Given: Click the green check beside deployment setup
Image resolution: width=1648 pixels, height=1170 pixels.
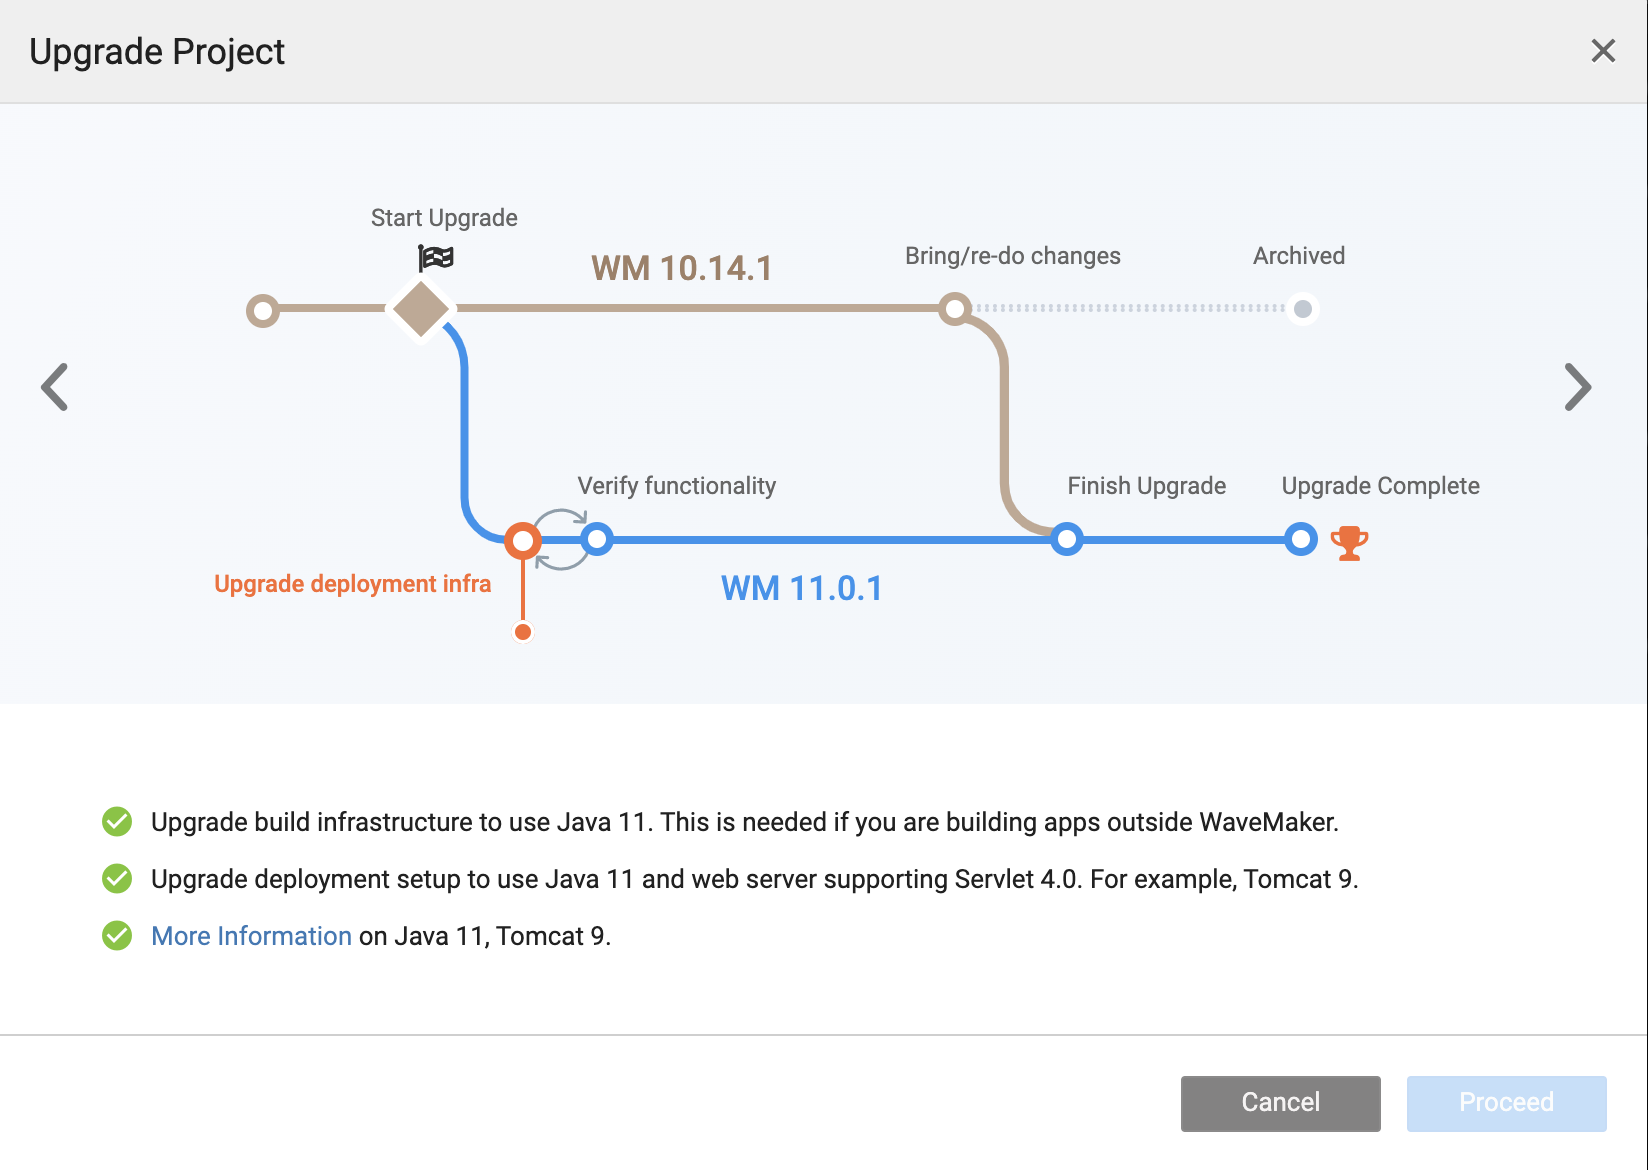Looking at the screenshot, I should click(117, 879).
